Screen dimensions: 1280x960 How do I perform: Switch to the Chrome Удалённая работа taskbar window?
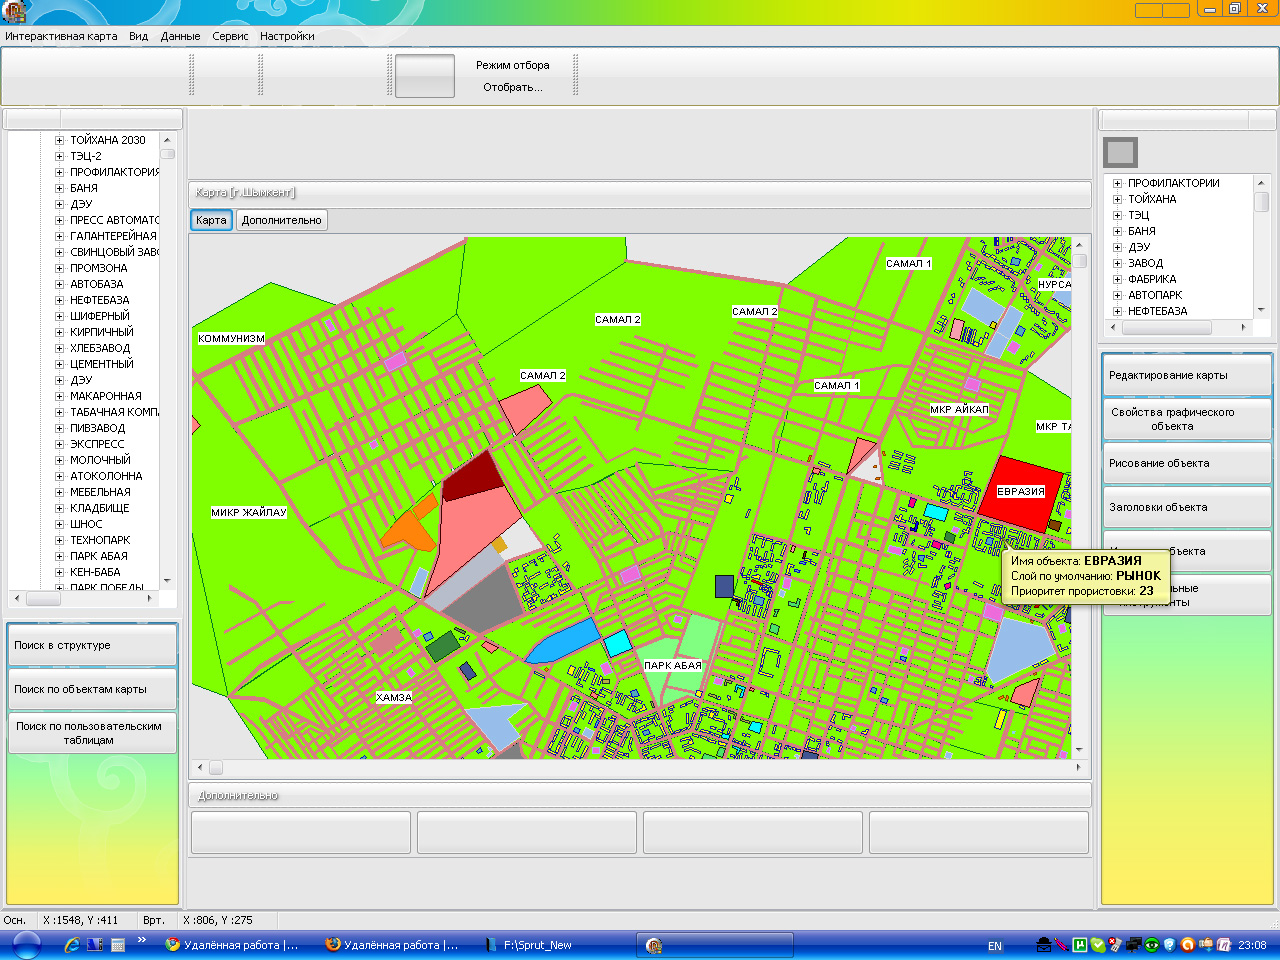pyautogui.click(x=232, y=945)
